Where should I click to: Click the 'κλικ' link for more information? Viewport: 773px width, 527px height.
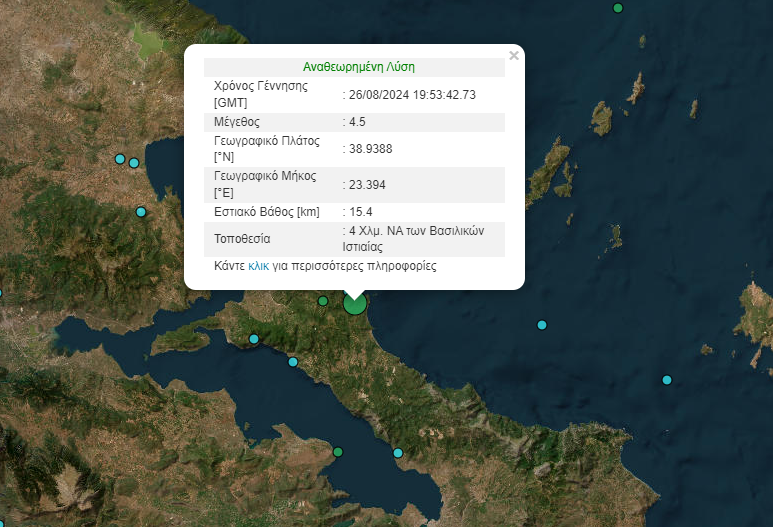pyautogui.click(x=259, y=267)
